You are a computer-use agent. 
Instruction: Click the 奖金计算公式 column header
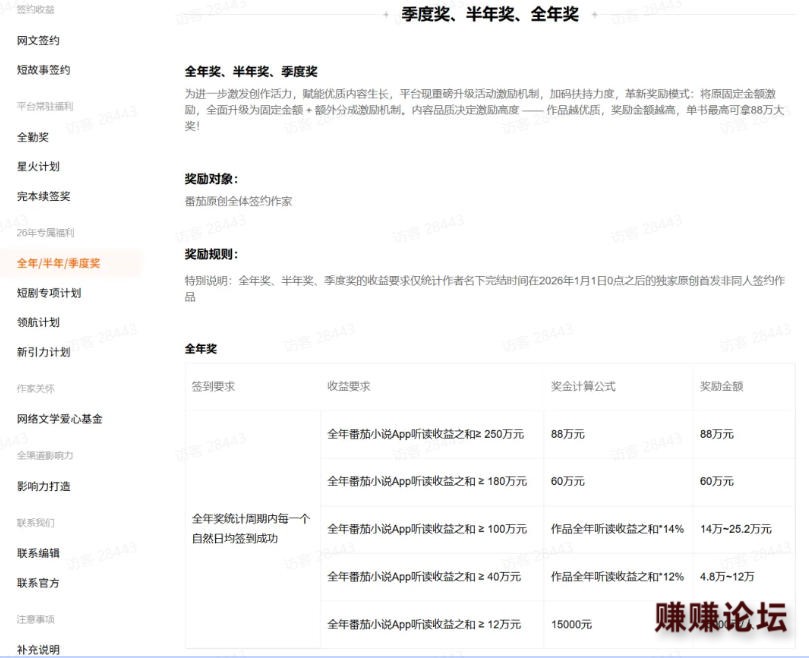(583, 386)
